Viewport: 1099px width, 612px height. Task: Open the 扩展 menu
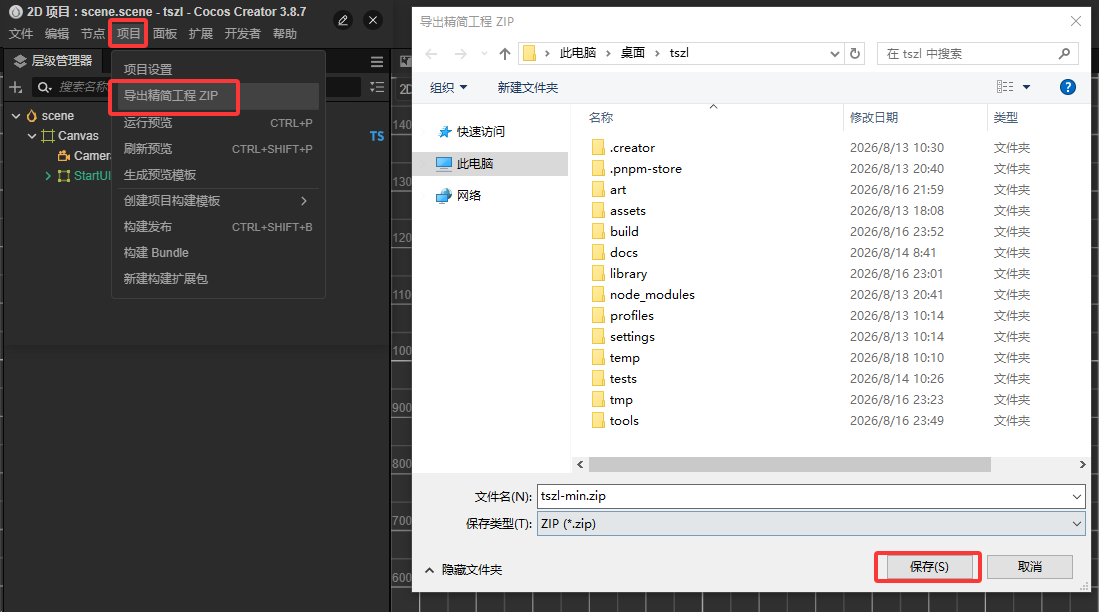tap(200, 34)
